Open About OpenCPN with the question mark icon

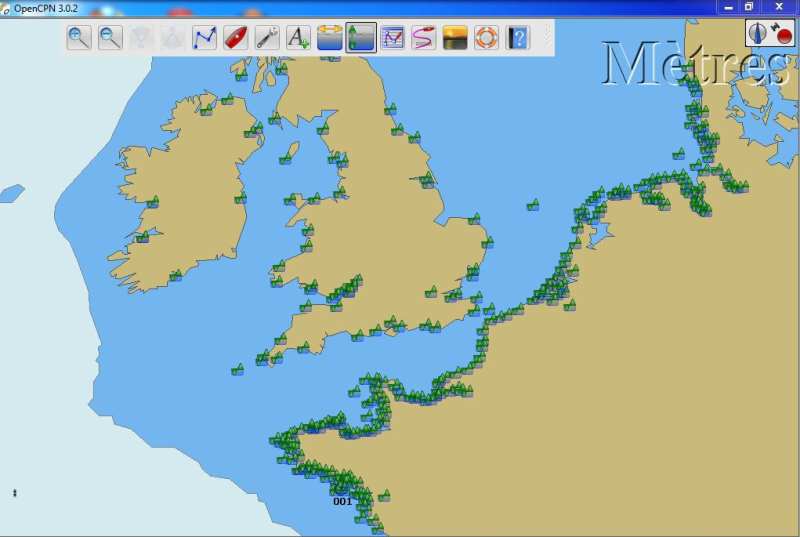(518, 37)
